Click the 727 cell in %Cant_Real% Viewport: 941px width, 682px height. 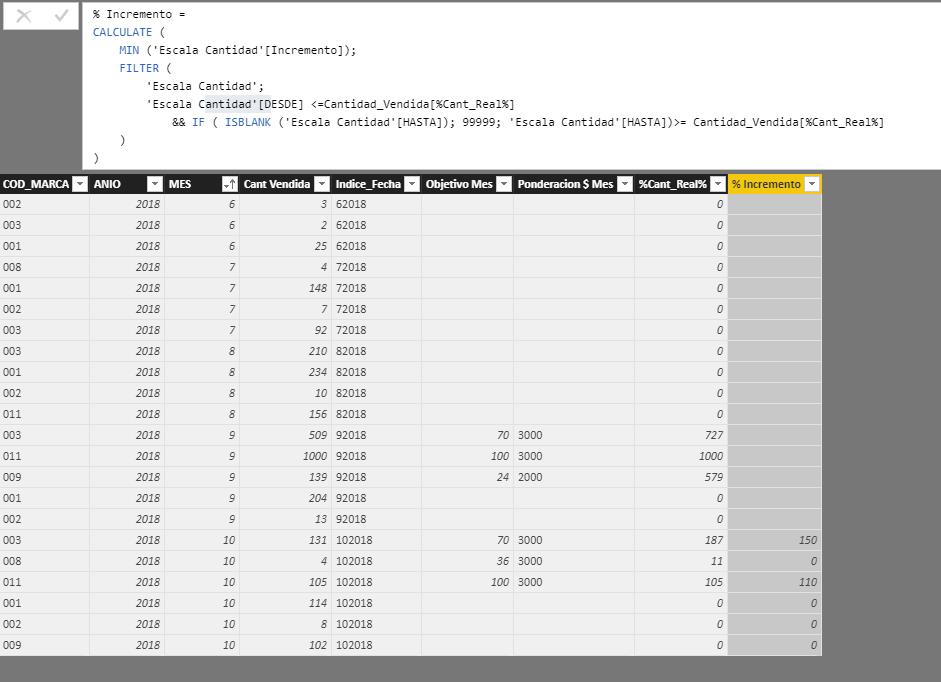(681, 435)
